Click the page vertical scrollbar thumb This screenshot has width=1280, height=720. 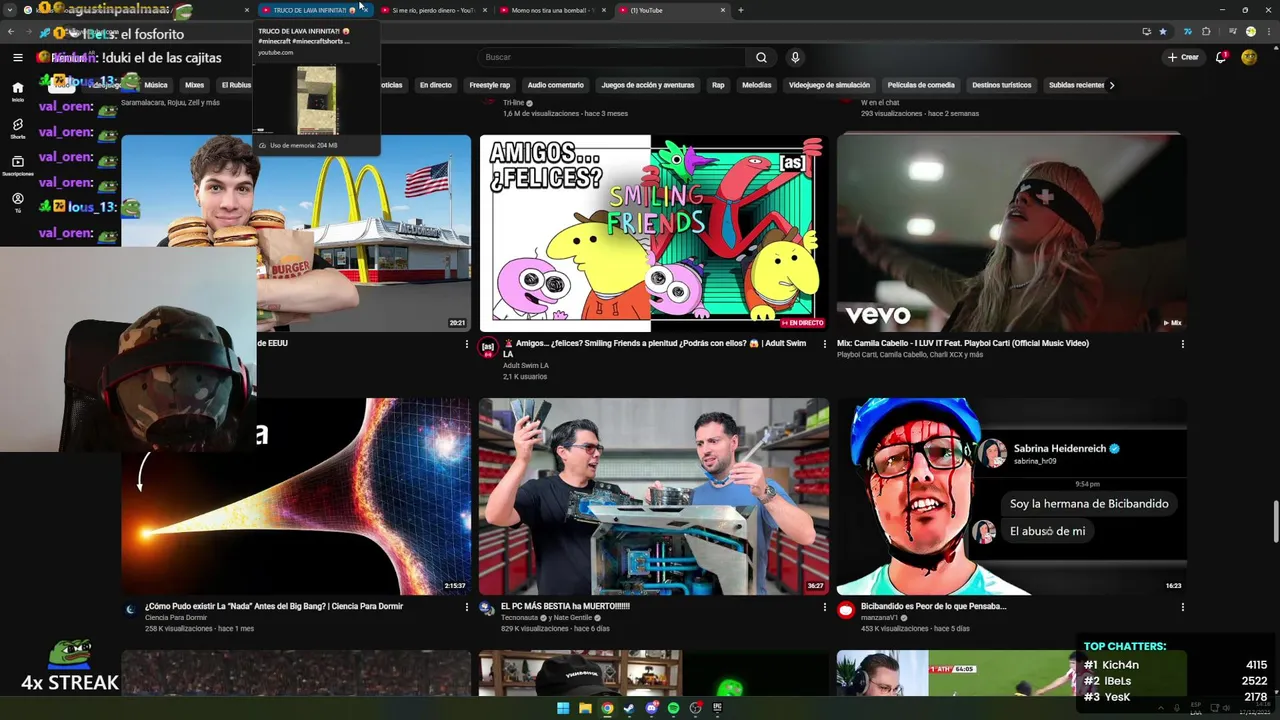[1275, 520]
